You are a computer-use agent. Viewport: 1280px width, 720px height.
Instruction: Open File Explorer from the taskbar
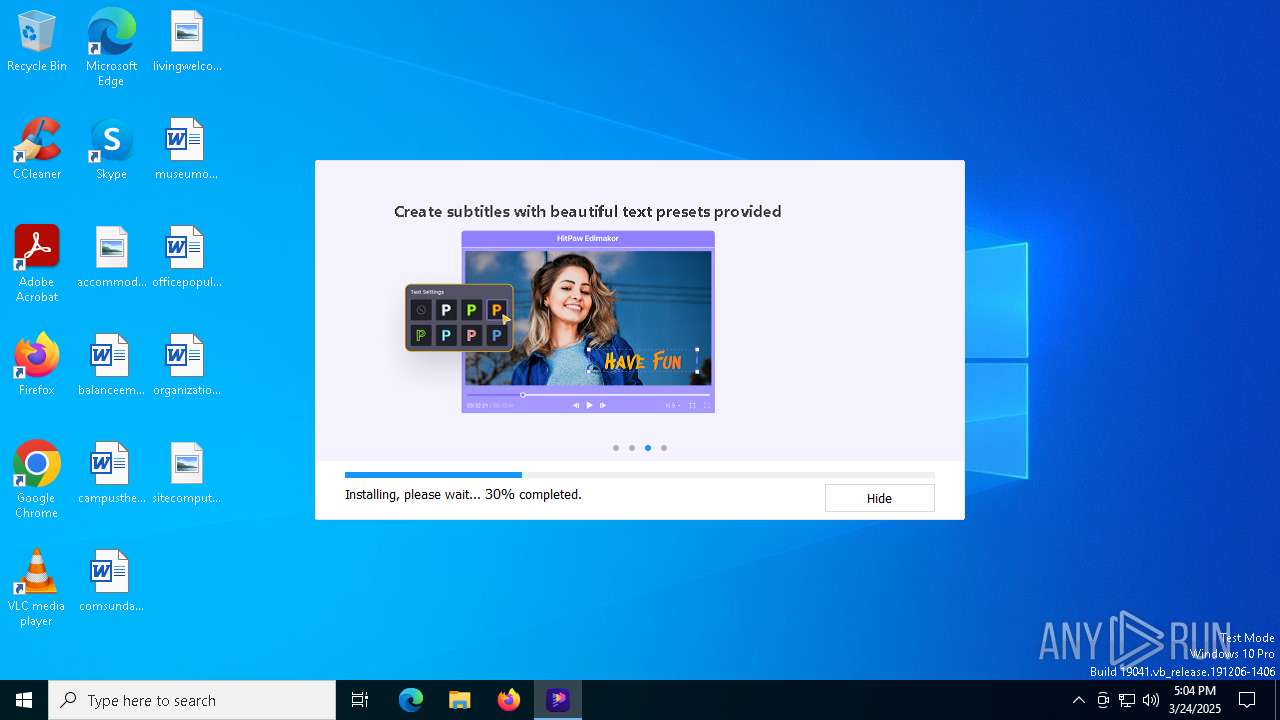(x=460, y=700)
